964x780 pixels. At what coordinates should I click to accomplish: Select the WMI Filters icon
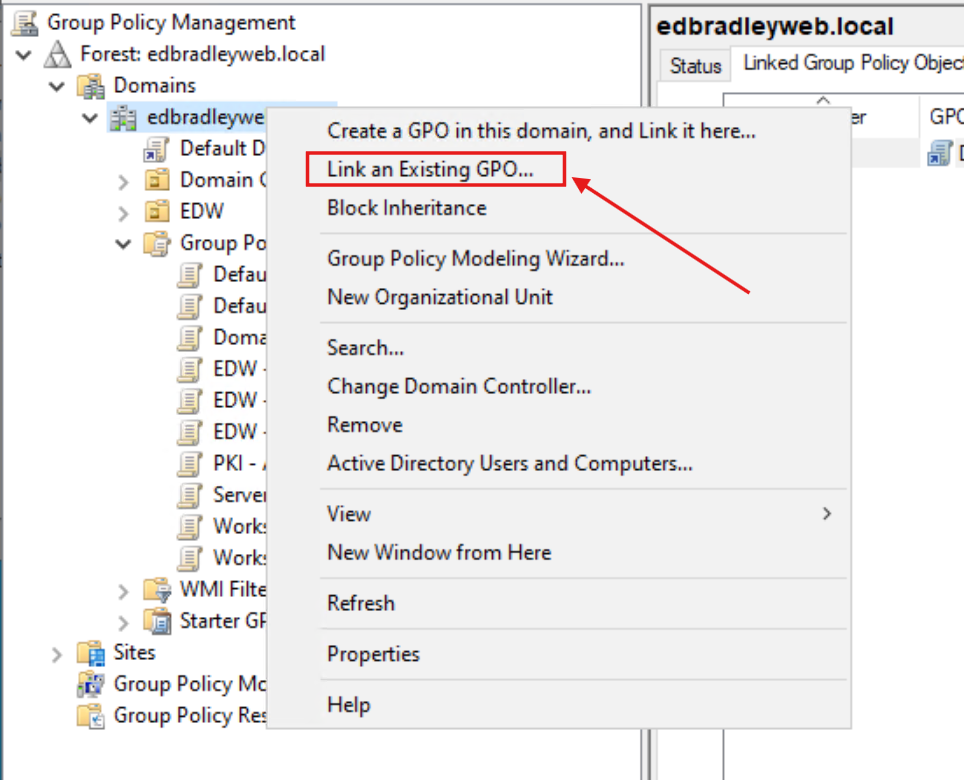point(157,589)
